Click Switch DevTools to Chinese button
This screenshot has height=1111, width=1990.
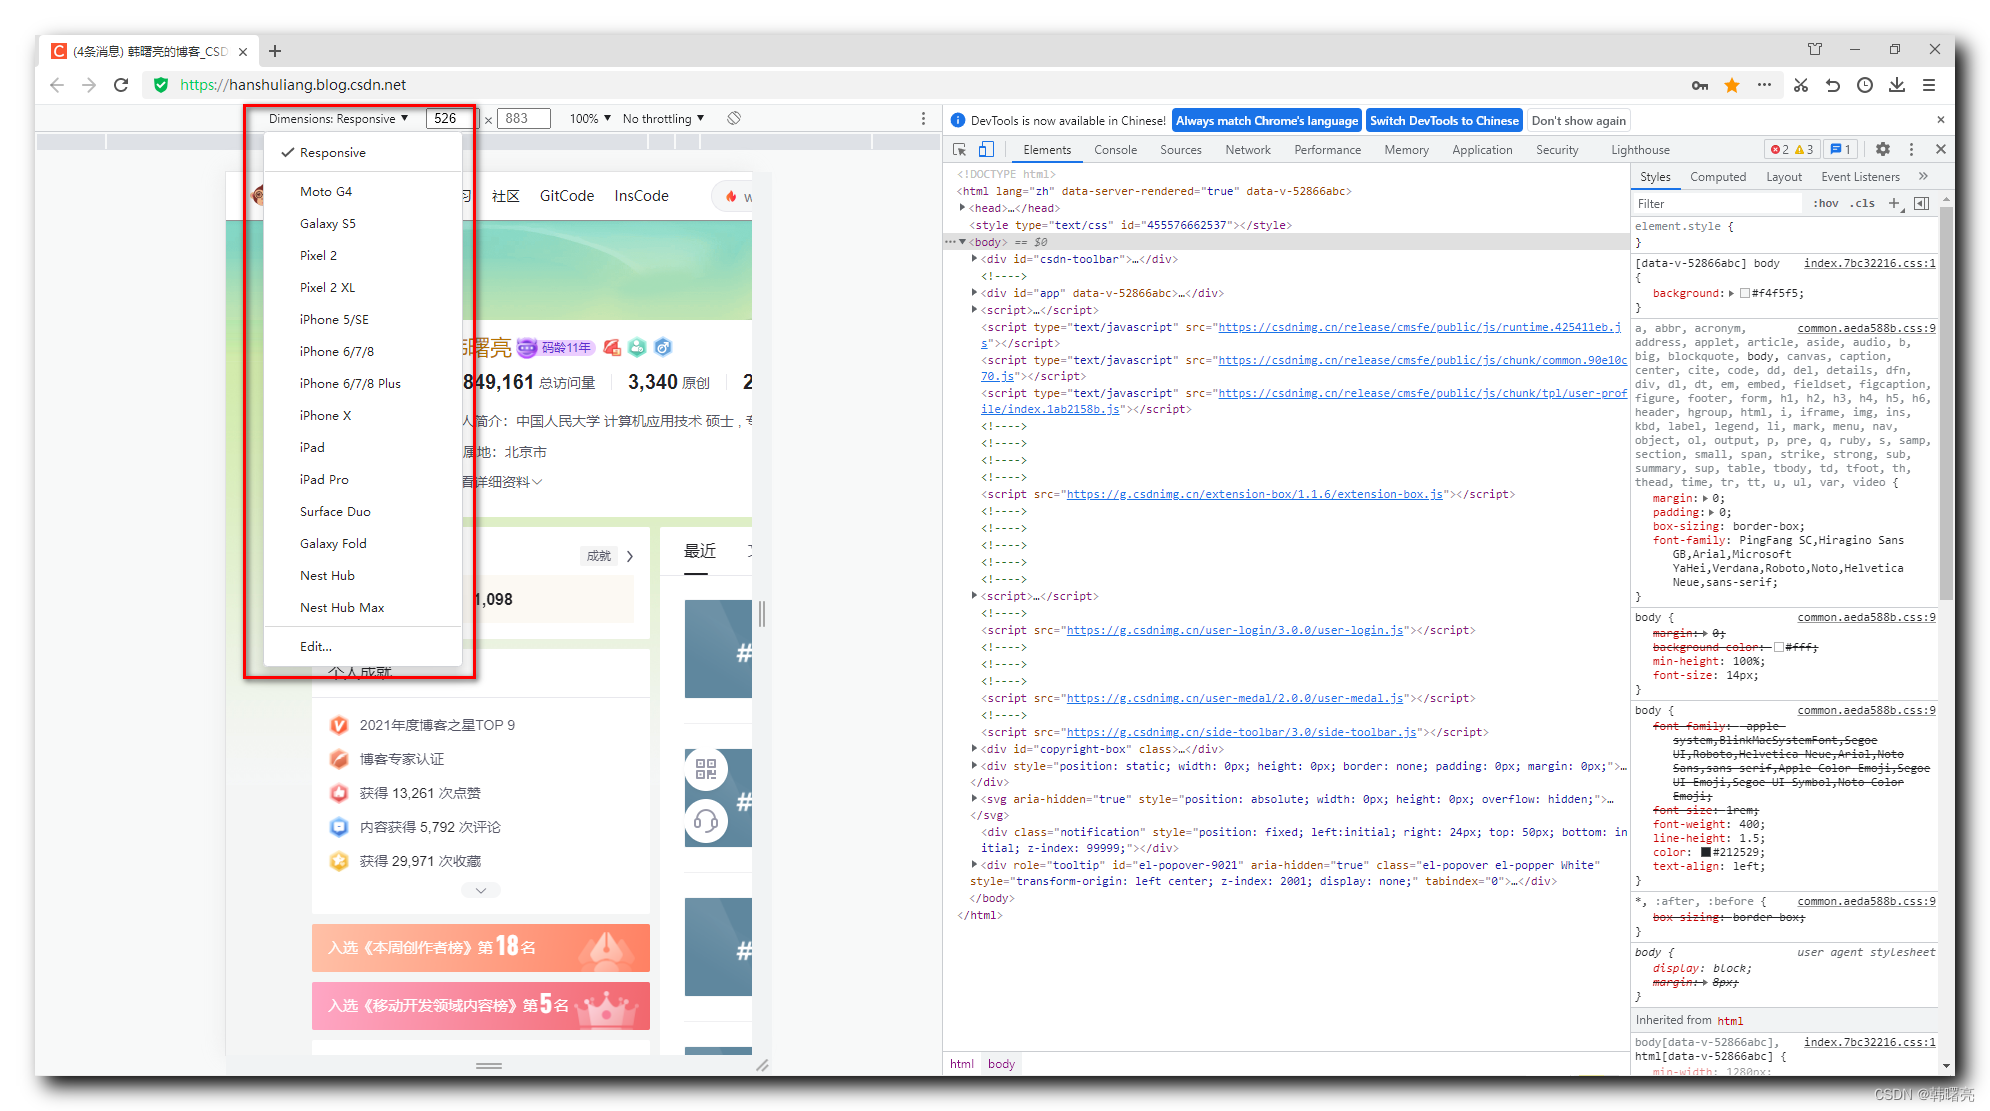tap(1447, 120)
